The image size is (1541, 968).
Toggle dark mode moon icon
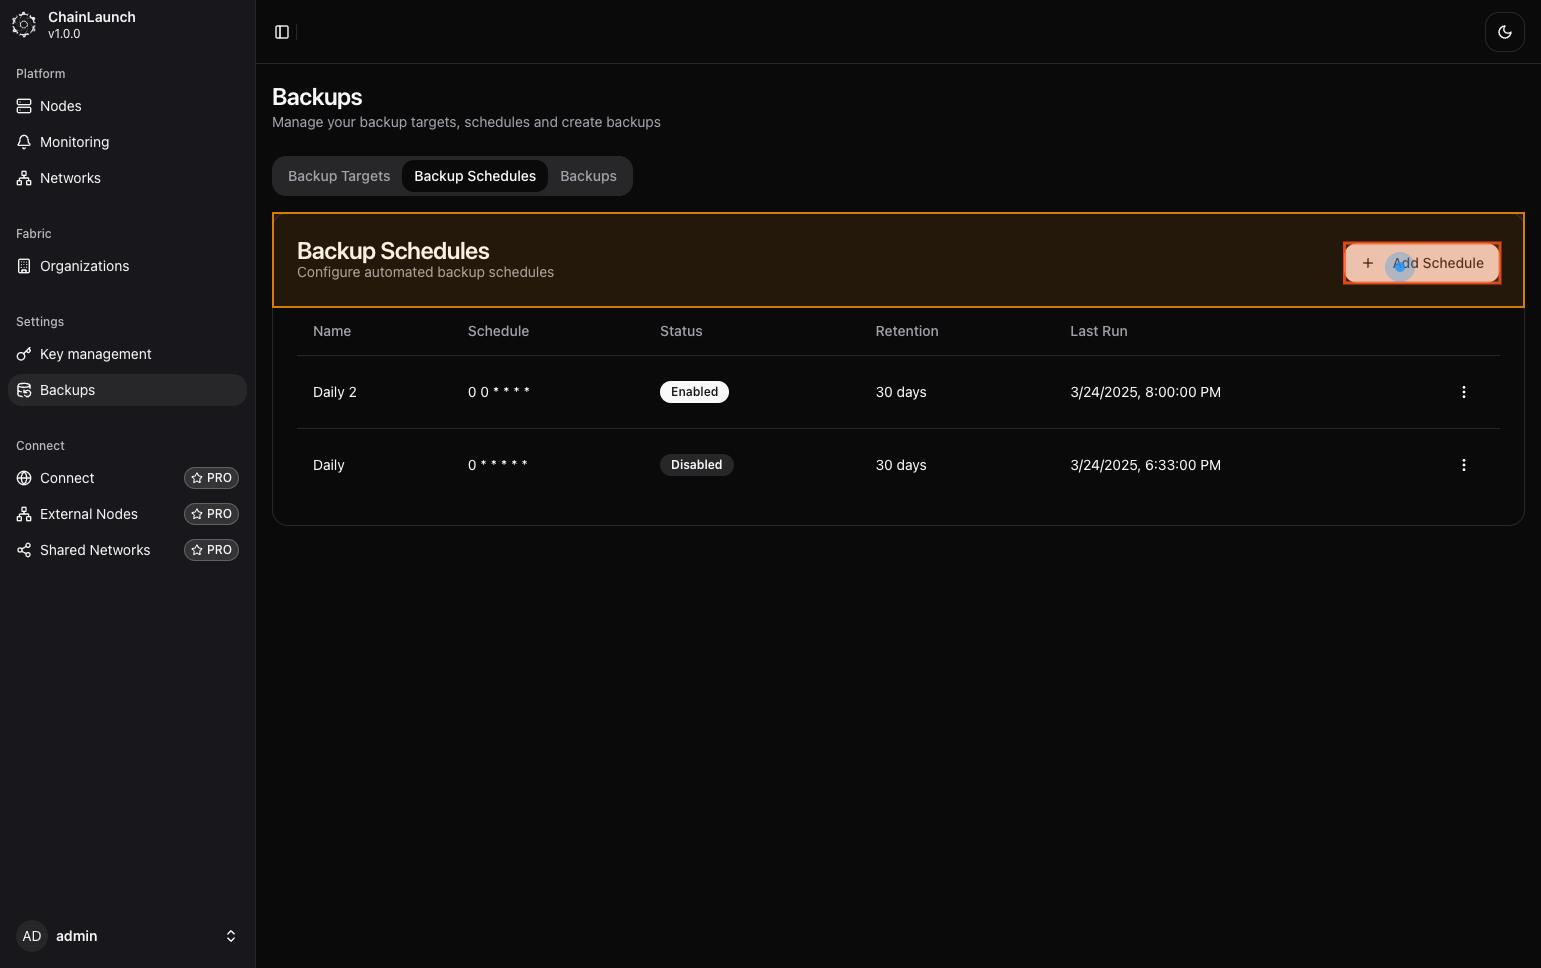[1504, 32]
